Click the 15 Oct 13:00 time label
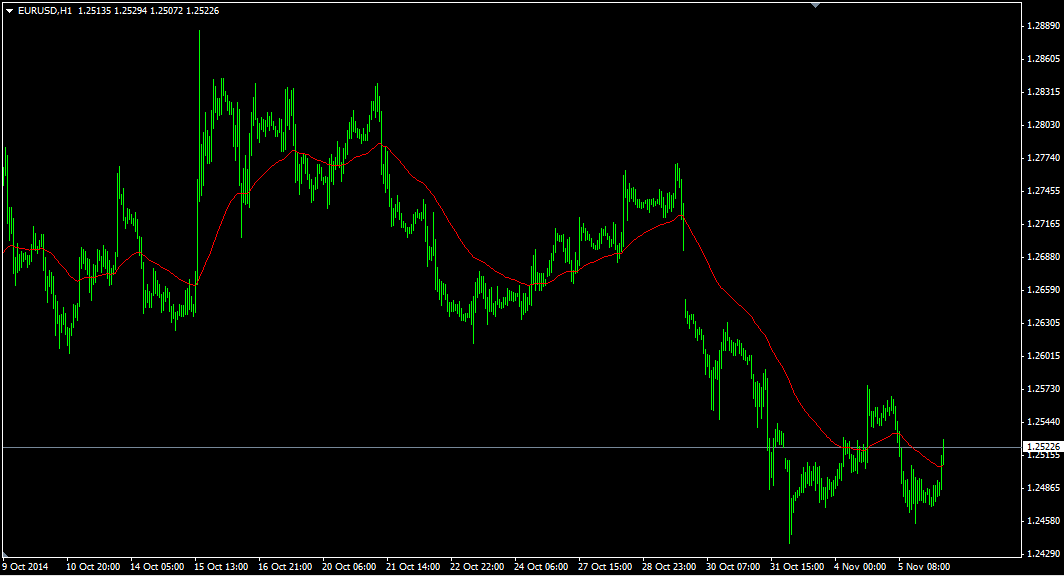 coord(221,567)
